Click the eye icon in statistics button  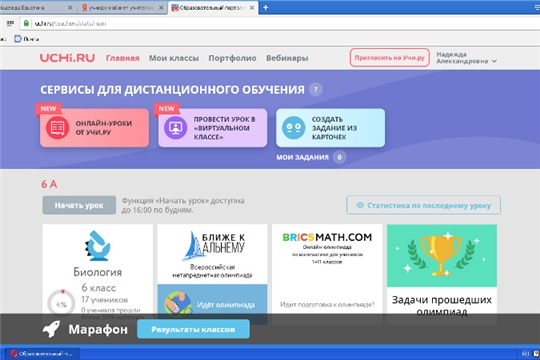click(x=360, y=205)
